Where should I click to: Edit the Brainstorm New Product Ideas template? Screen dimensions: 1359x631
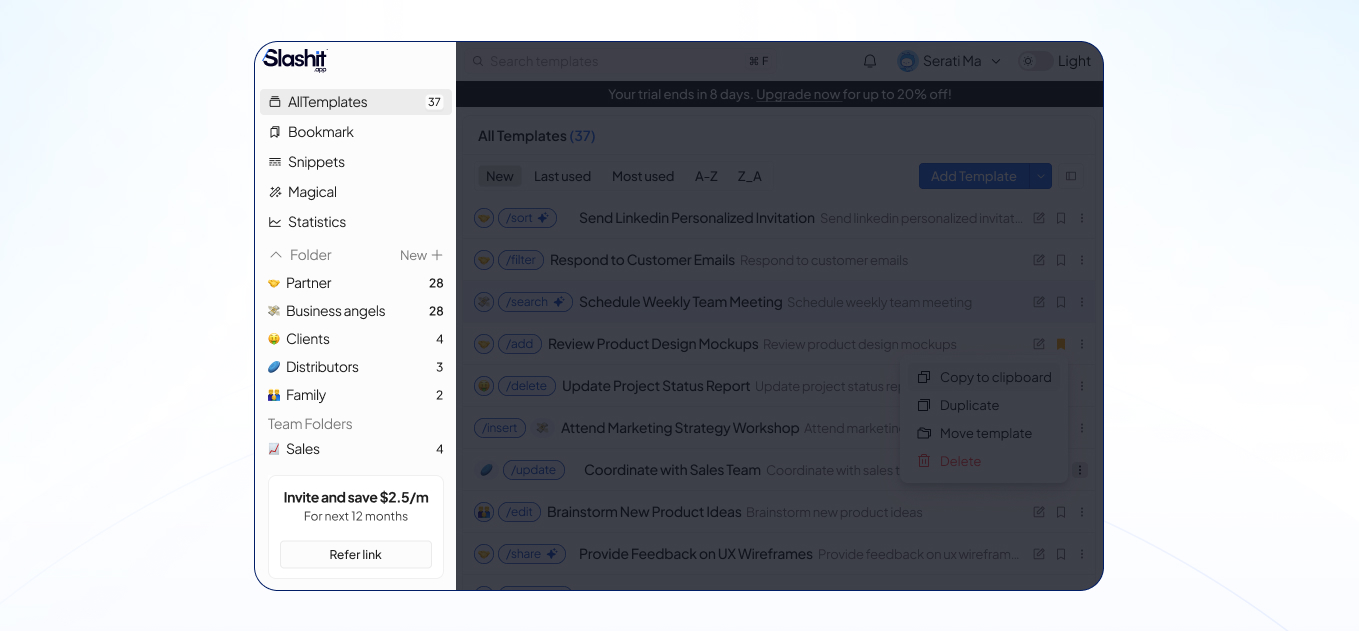[x=1039, y=512]
